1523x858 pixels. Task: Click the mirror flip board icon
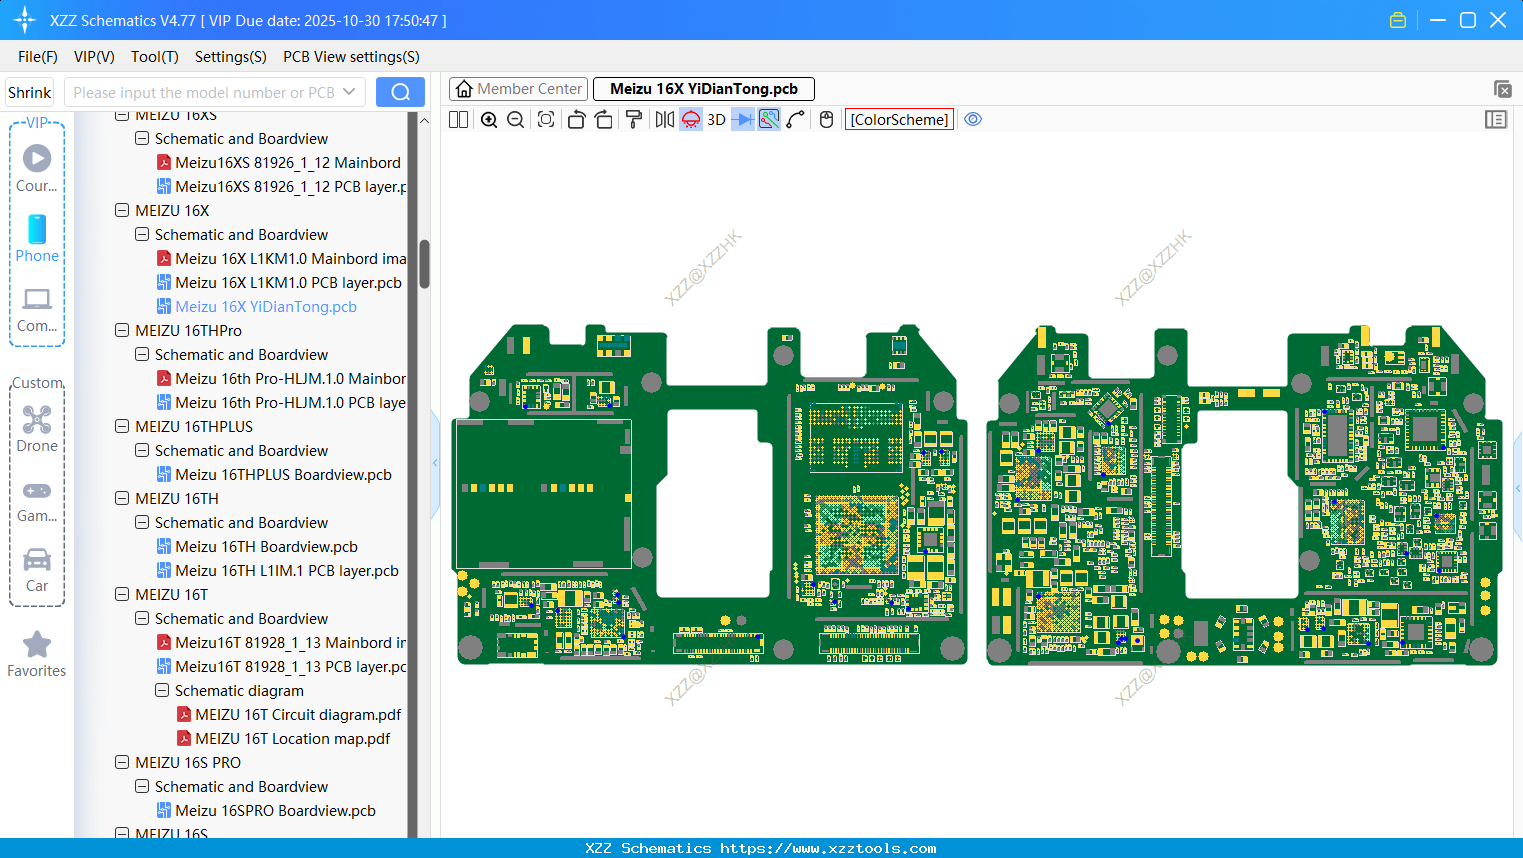click(664, 120)
